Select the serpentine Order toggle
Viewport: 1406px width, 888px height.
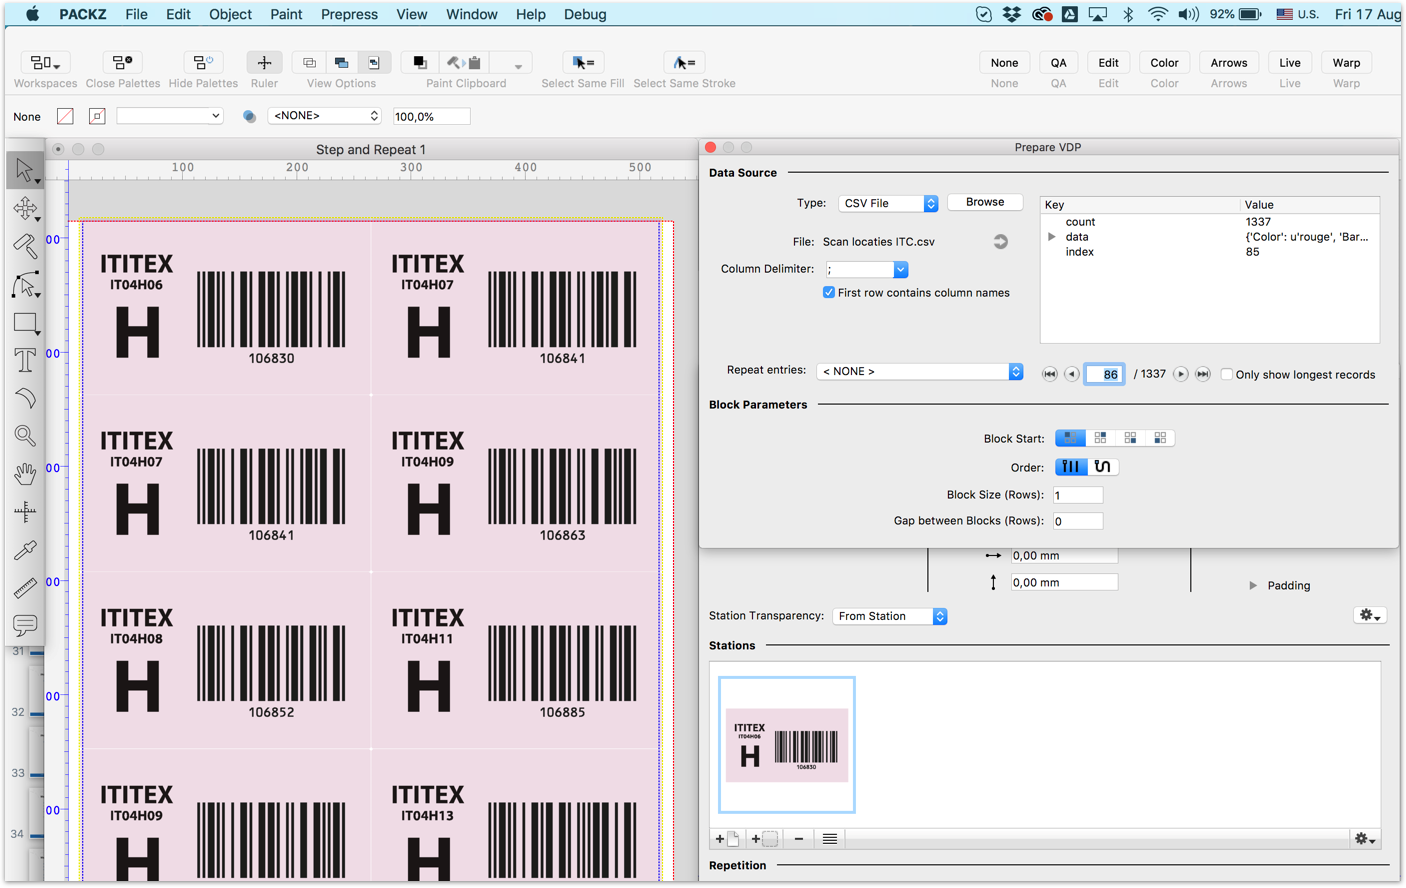(1102, 467)
